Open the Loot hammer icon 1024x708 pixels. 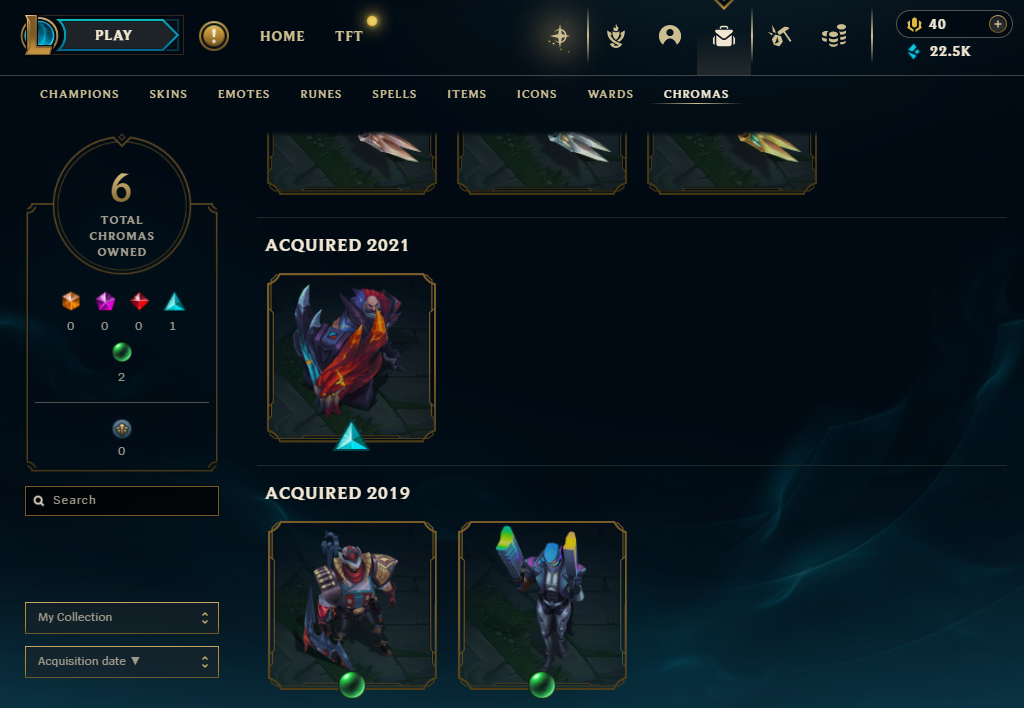tap(780, 36)
